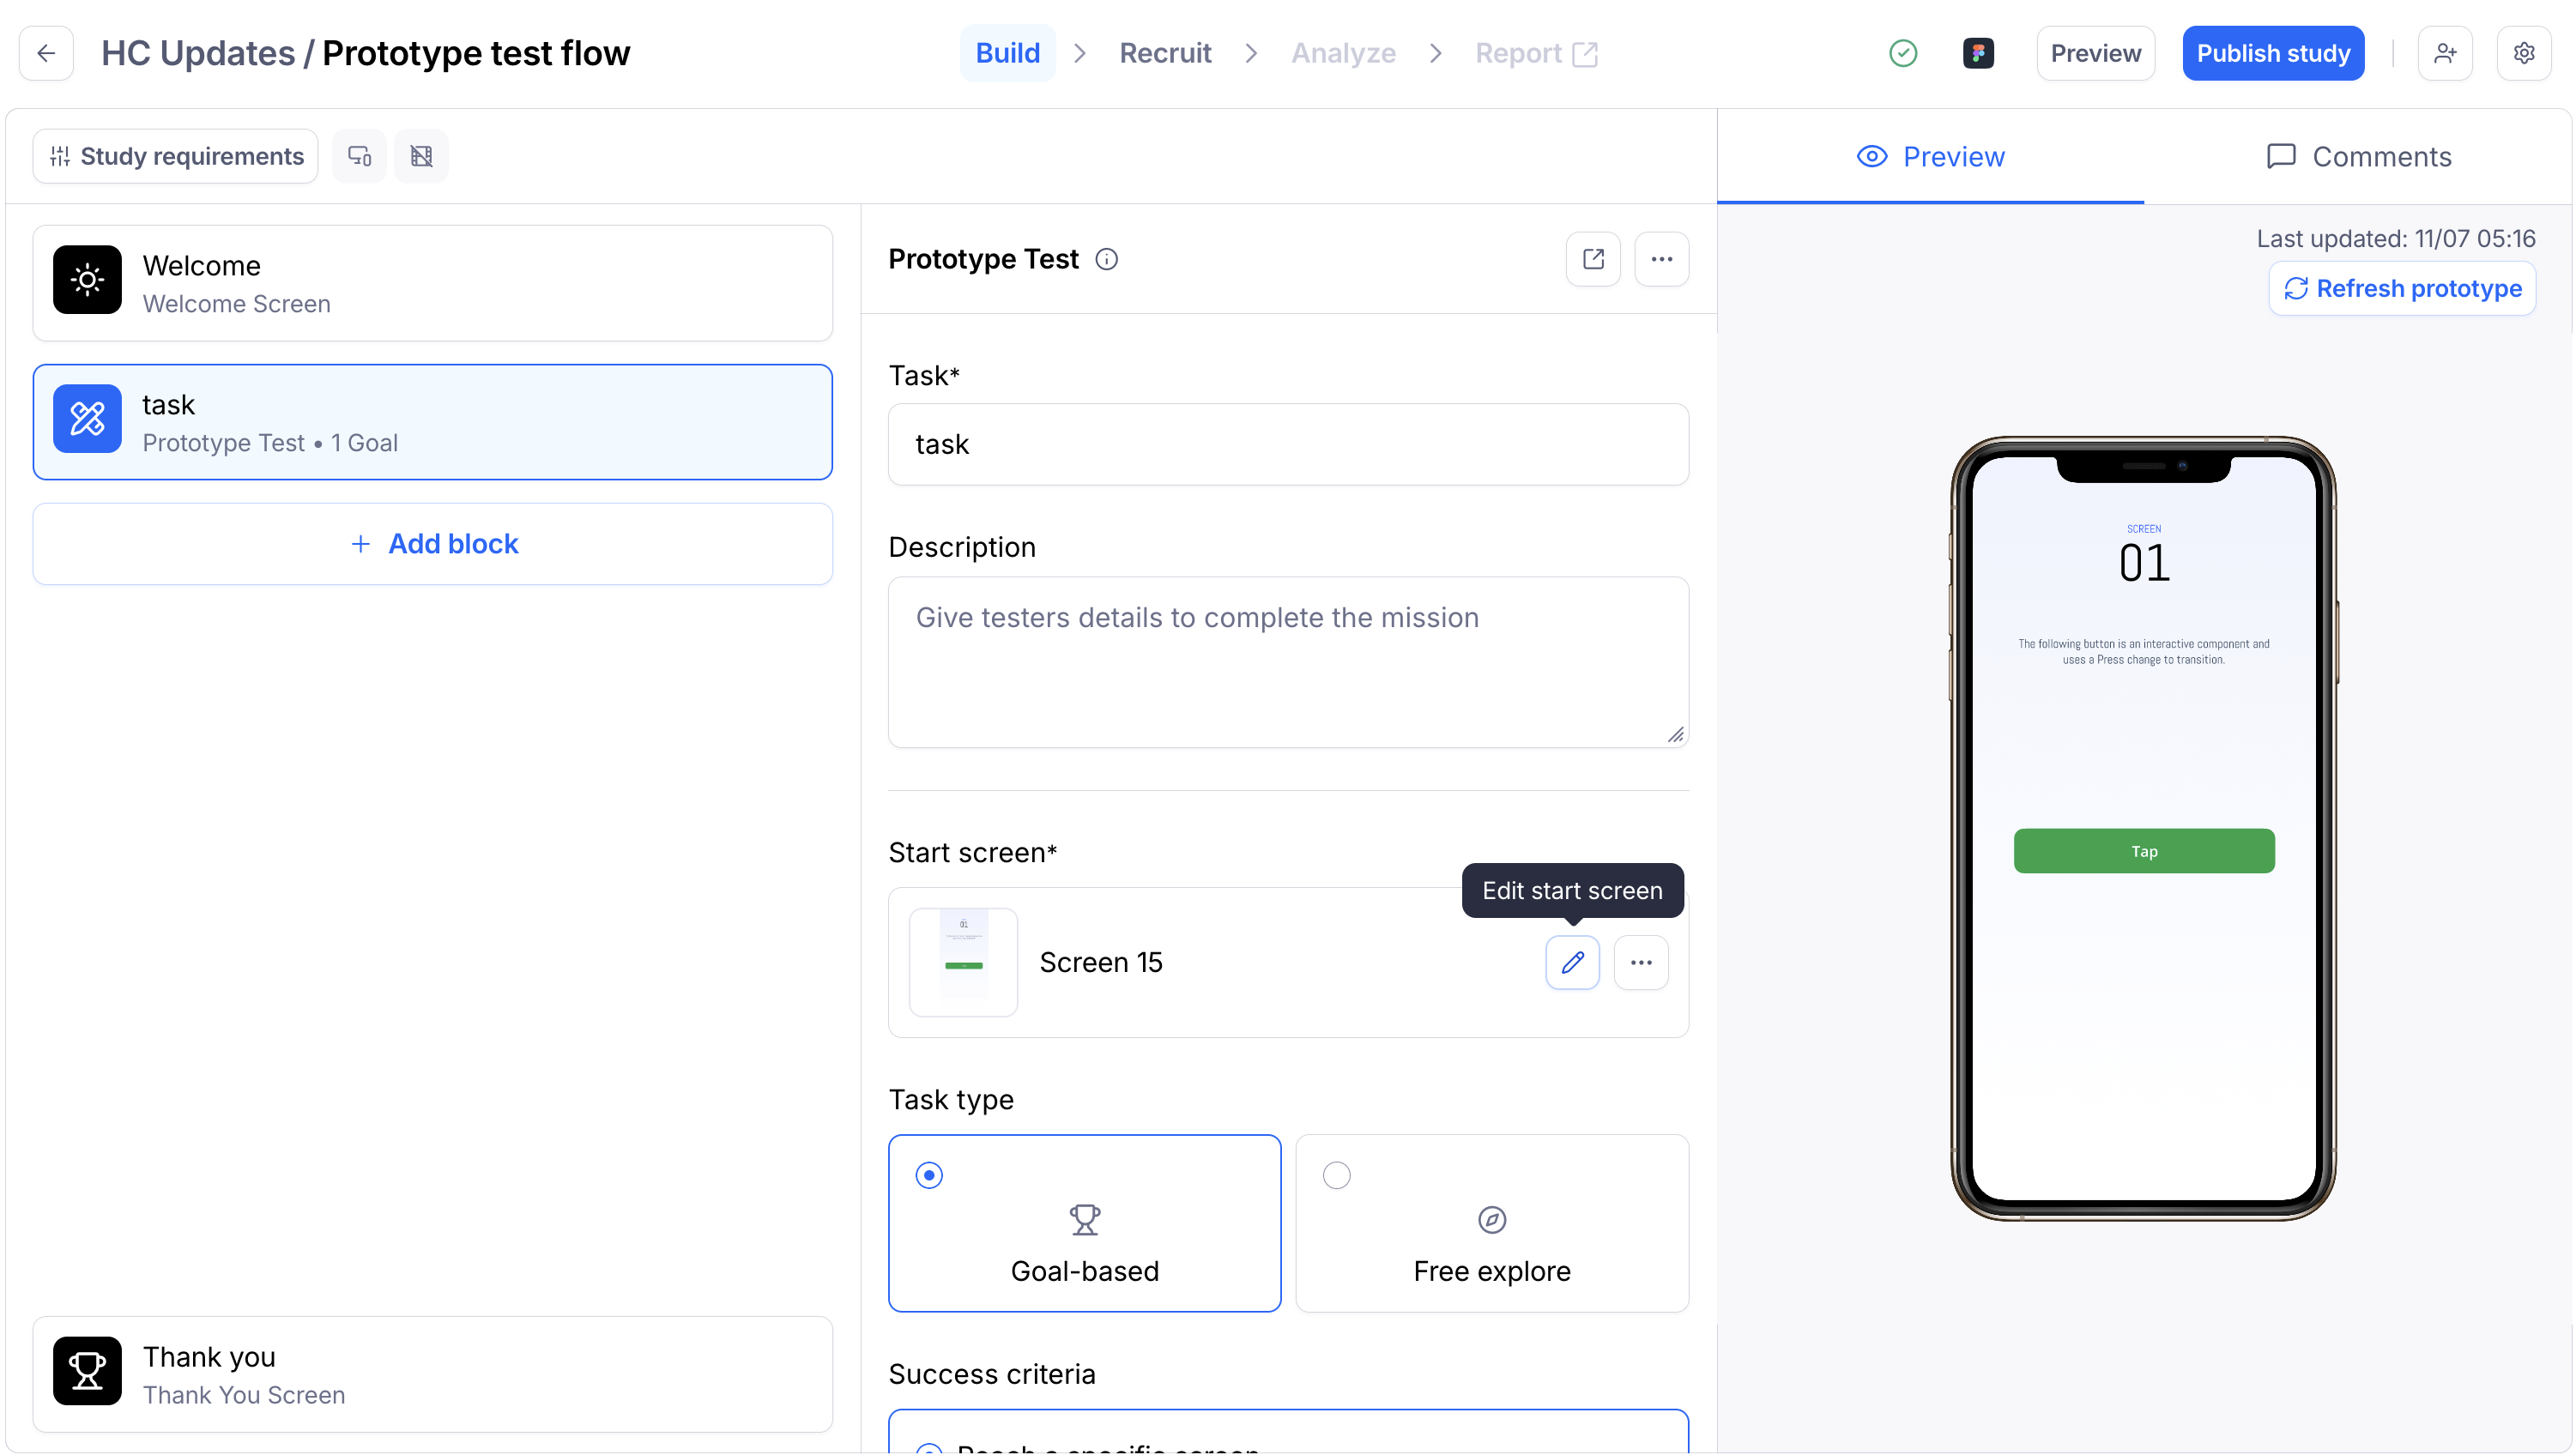Click the hide-layout icon beside devices
This screenshot has width=2576, height=1455.
point(421,156)
